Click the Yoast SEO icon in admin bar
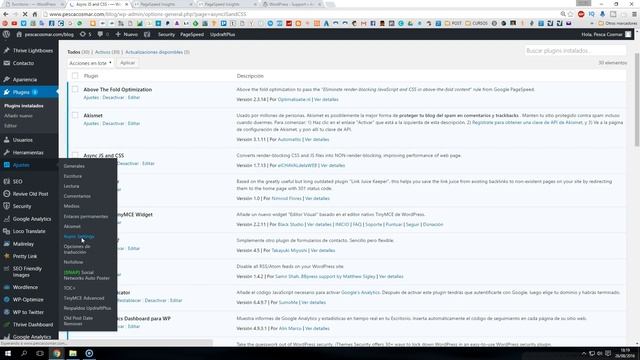This screenshot has width=640, height=360. coord(147,34)
